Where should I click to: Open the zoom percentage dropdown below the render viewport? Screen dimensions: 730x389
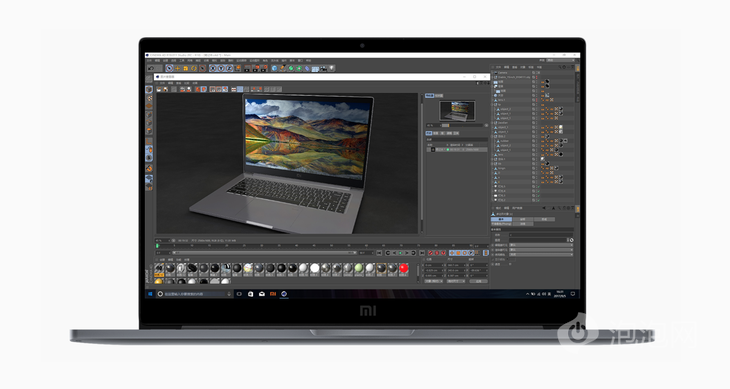click(x=161, y=241)
